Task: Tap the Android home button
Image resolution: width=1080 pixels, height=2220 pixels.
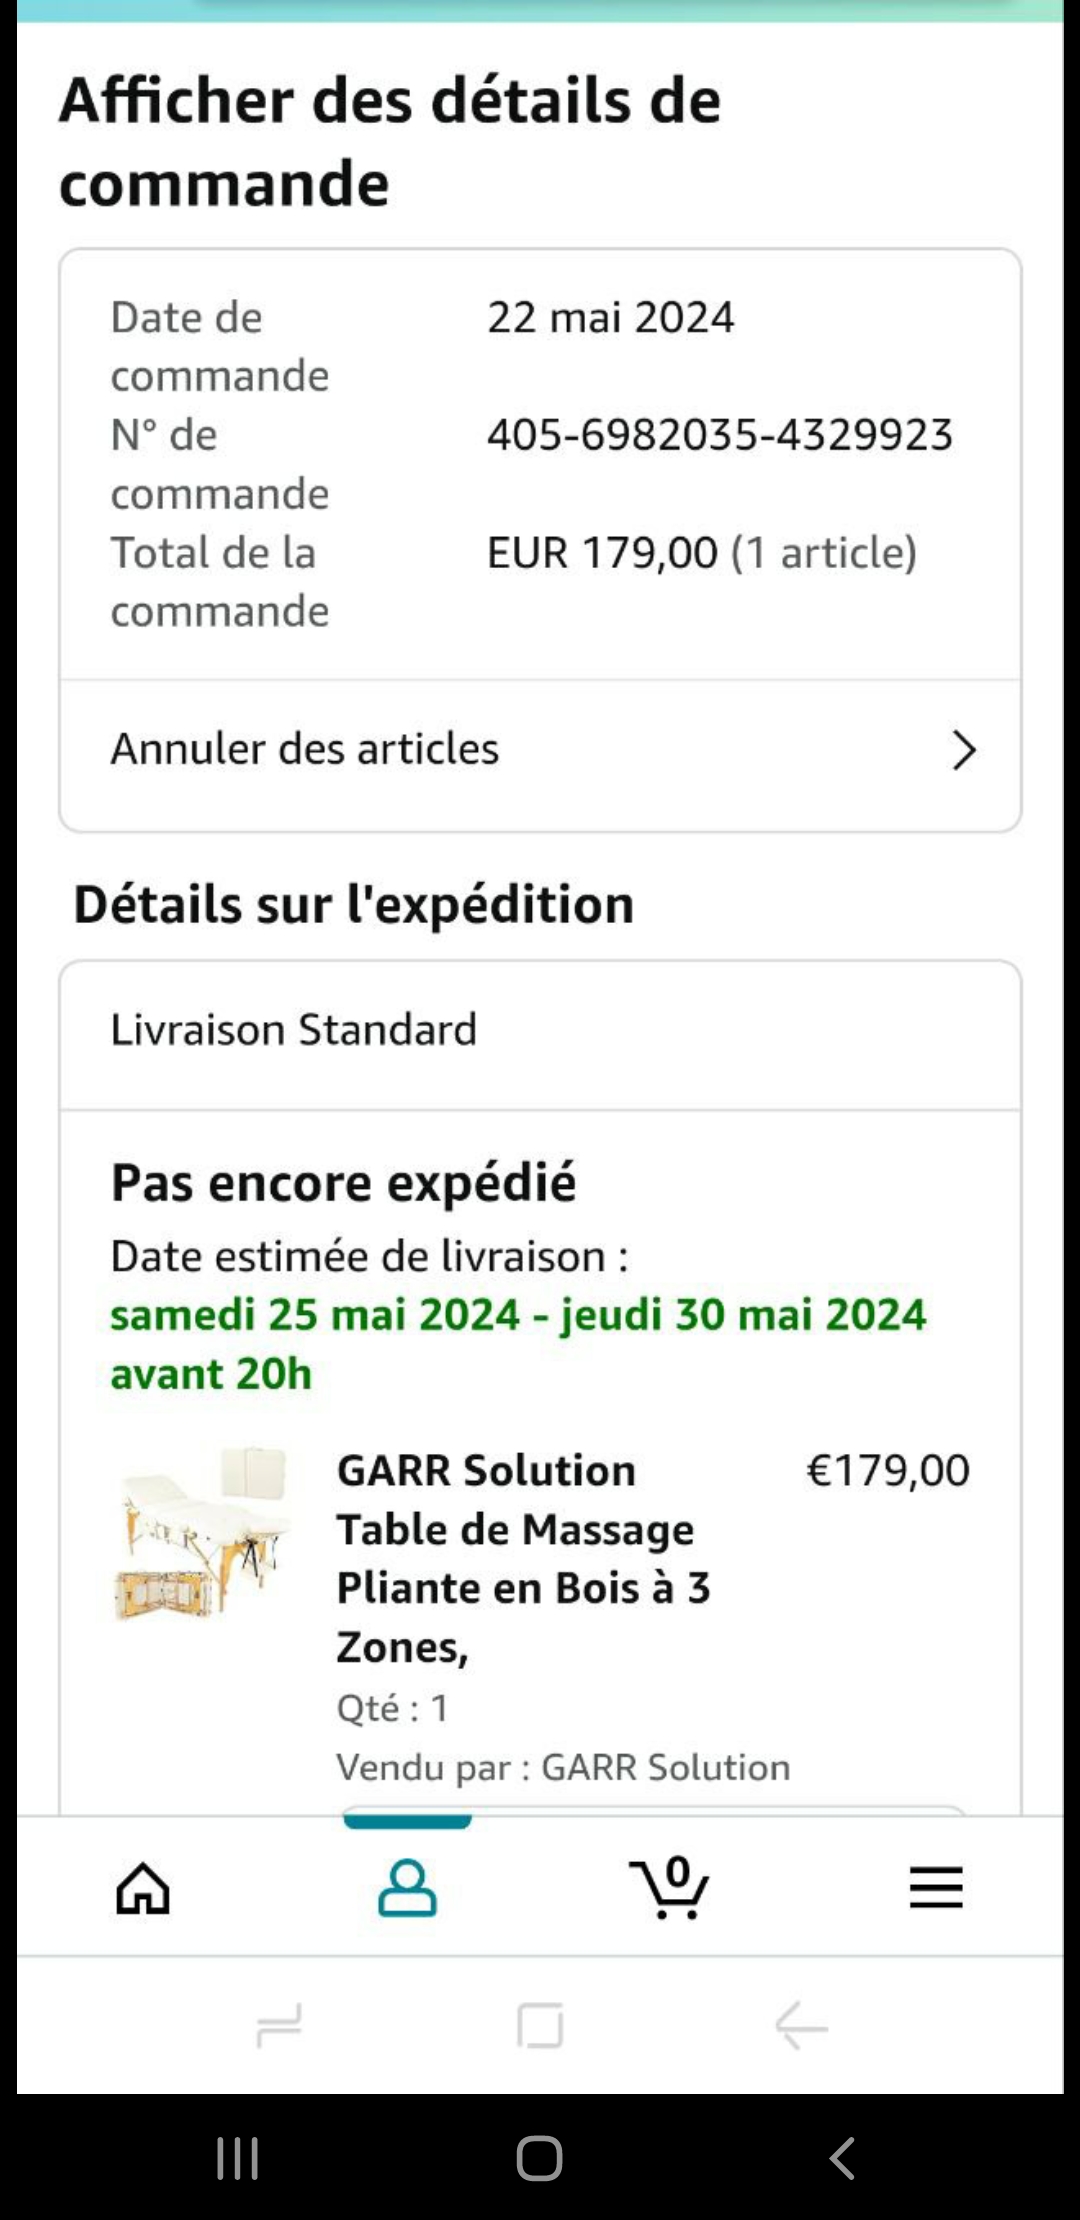Action: tap(540, 2158)
